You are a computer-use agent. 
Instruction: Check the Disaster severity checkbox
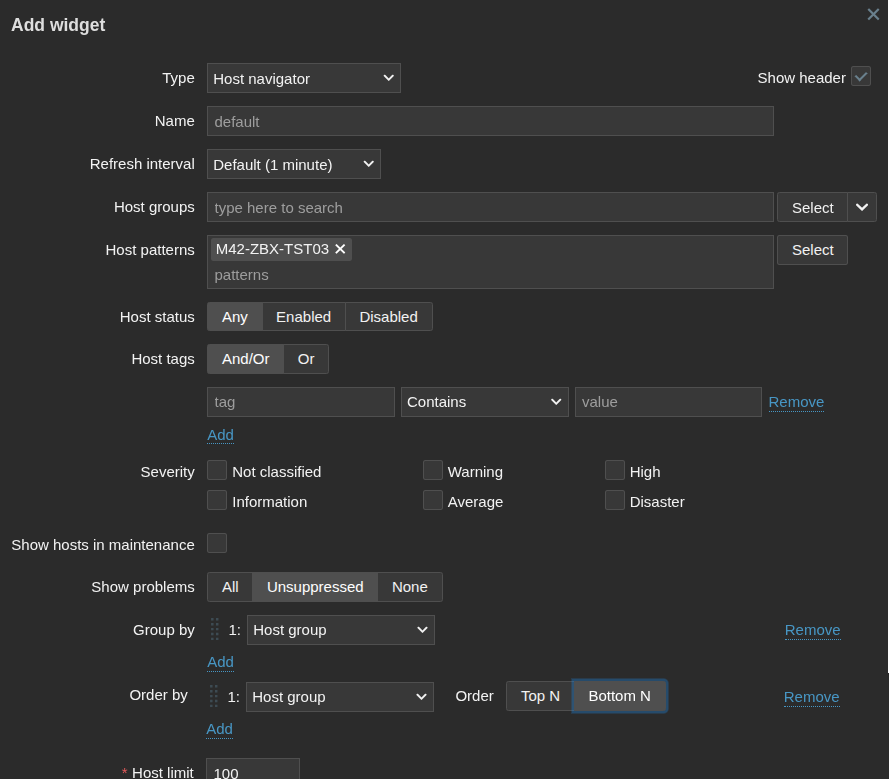(x=614, y=501)
